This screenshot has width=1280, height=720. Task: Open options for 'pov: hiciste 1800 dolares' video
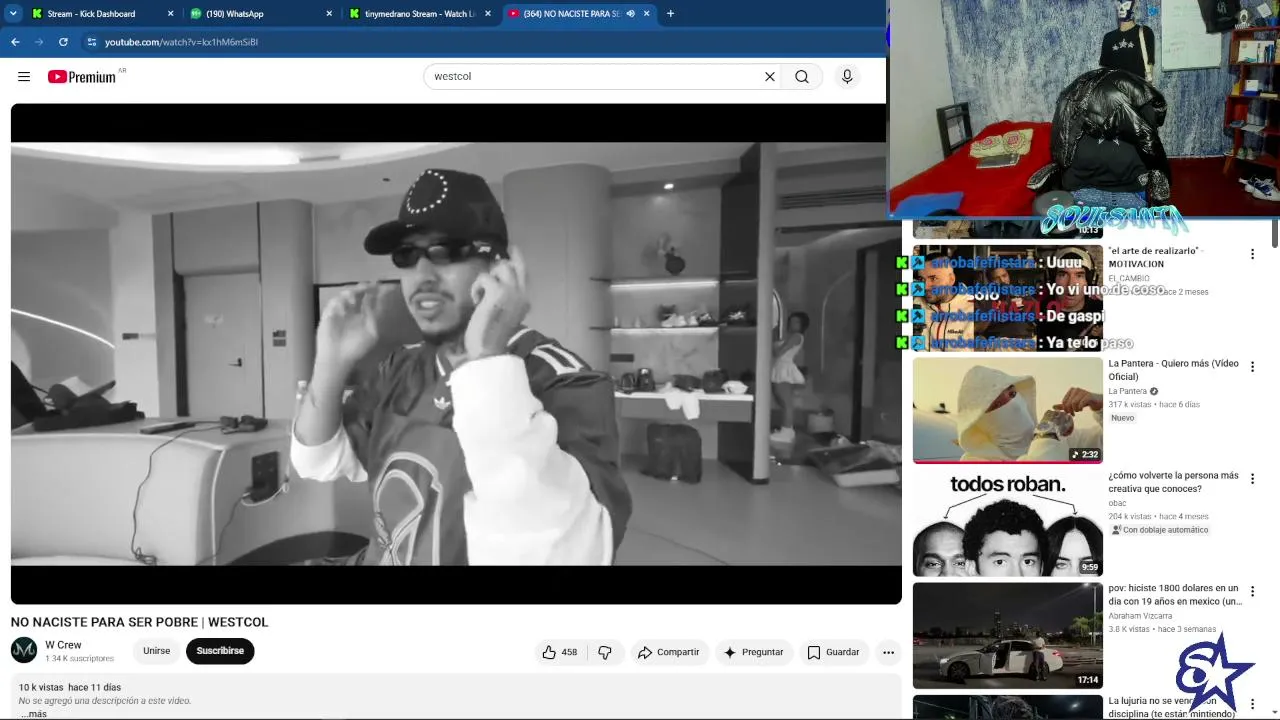[1252, 591]
